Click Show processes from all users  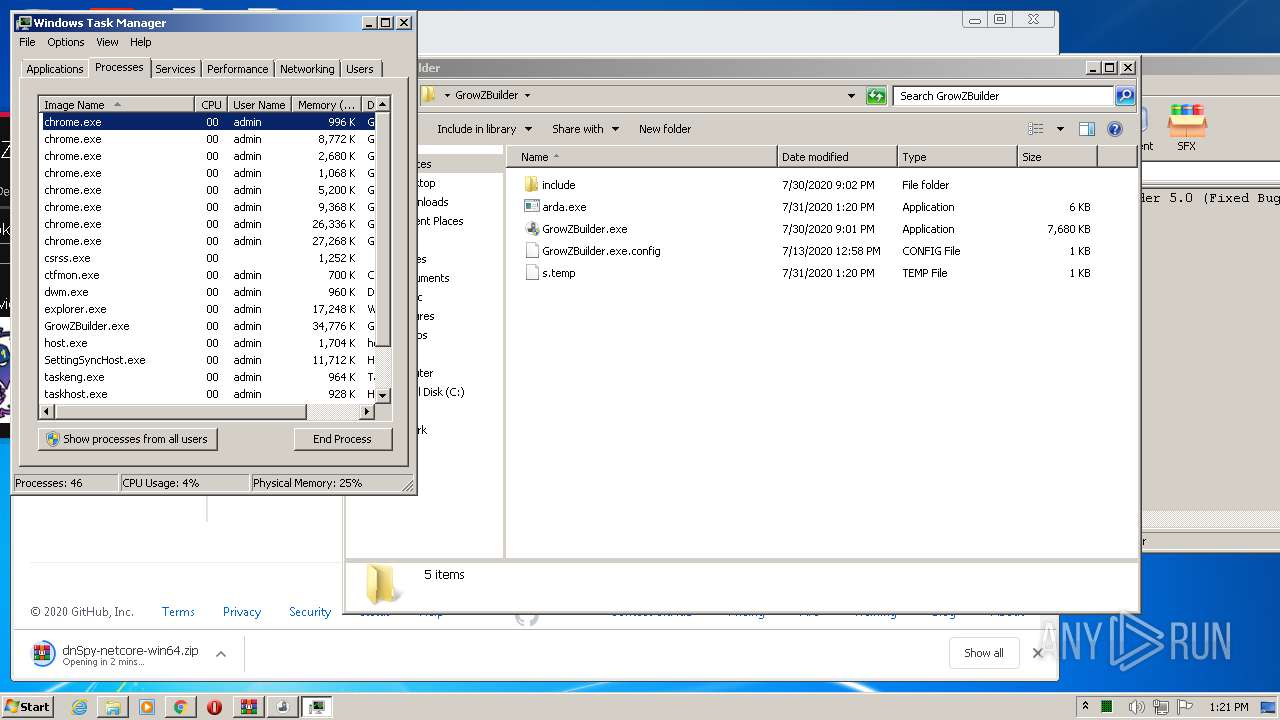click(128, 439)
